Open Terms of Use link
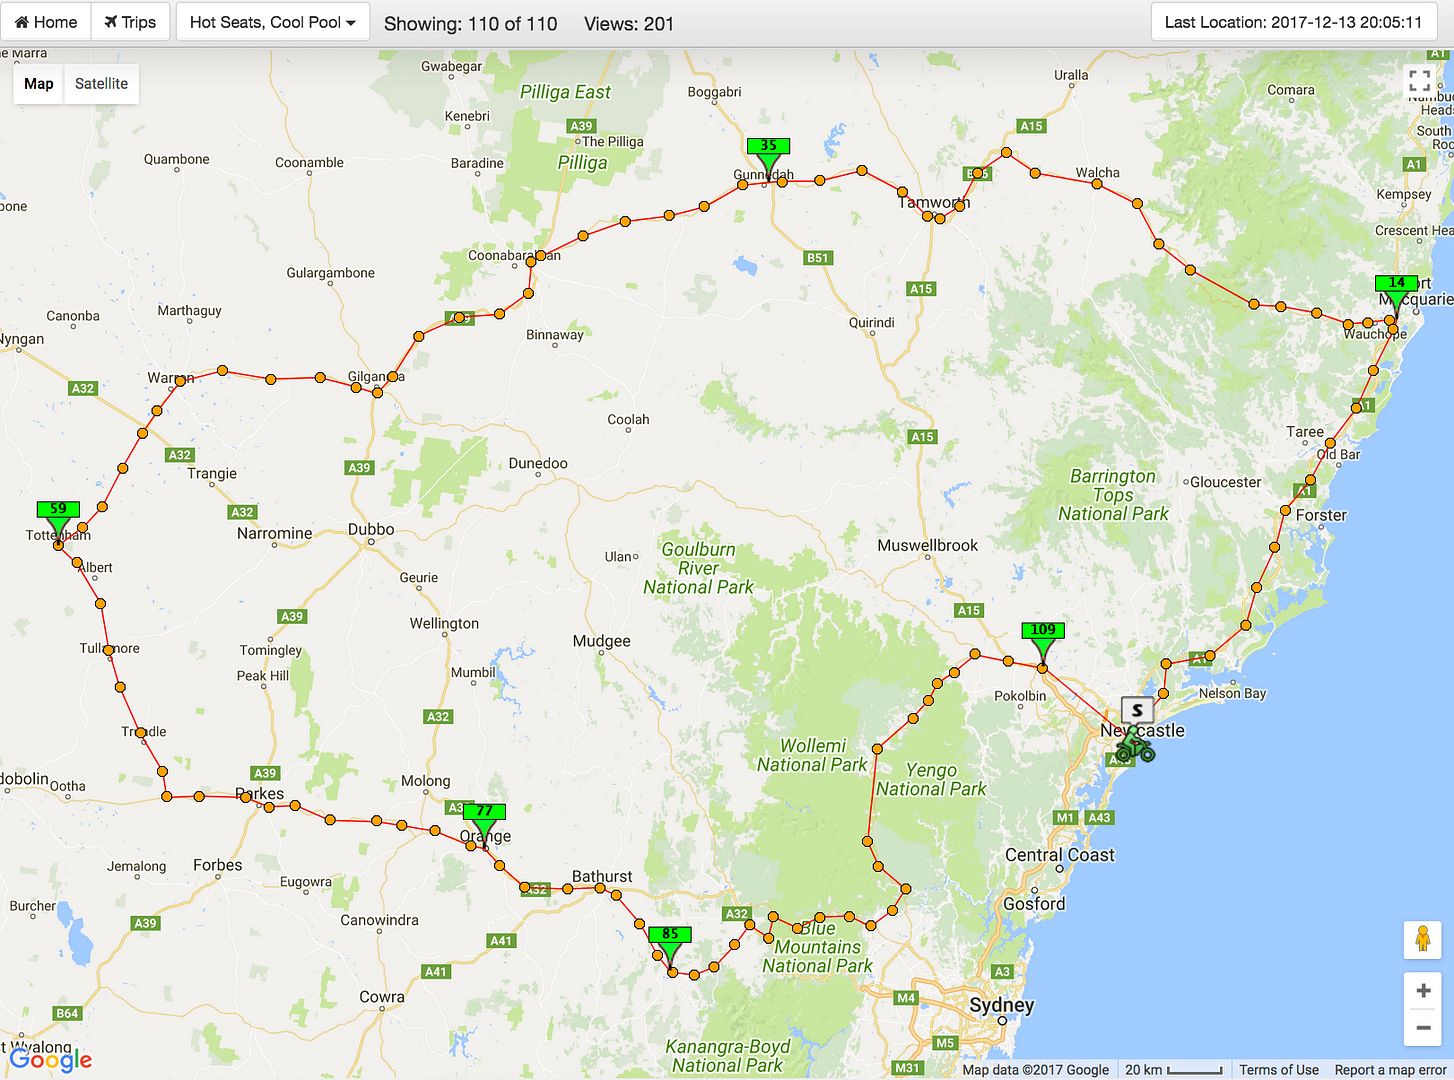Viewport: 1454px width, 1080px height. click(x=1279, y=1070)
